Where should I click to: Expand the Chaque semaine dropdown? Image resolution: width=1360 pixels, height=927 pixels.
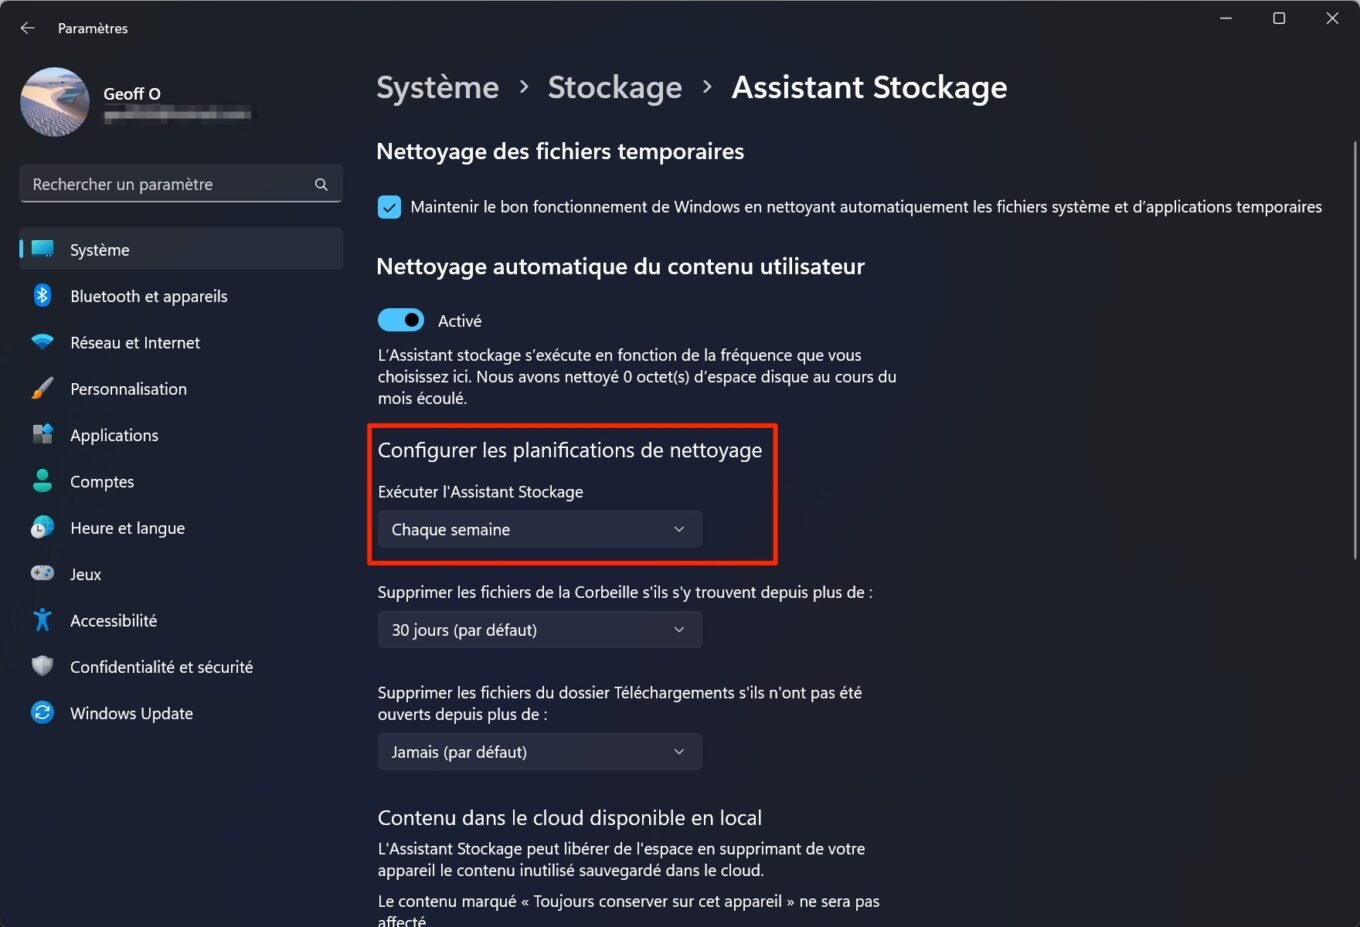pos(540,529)
